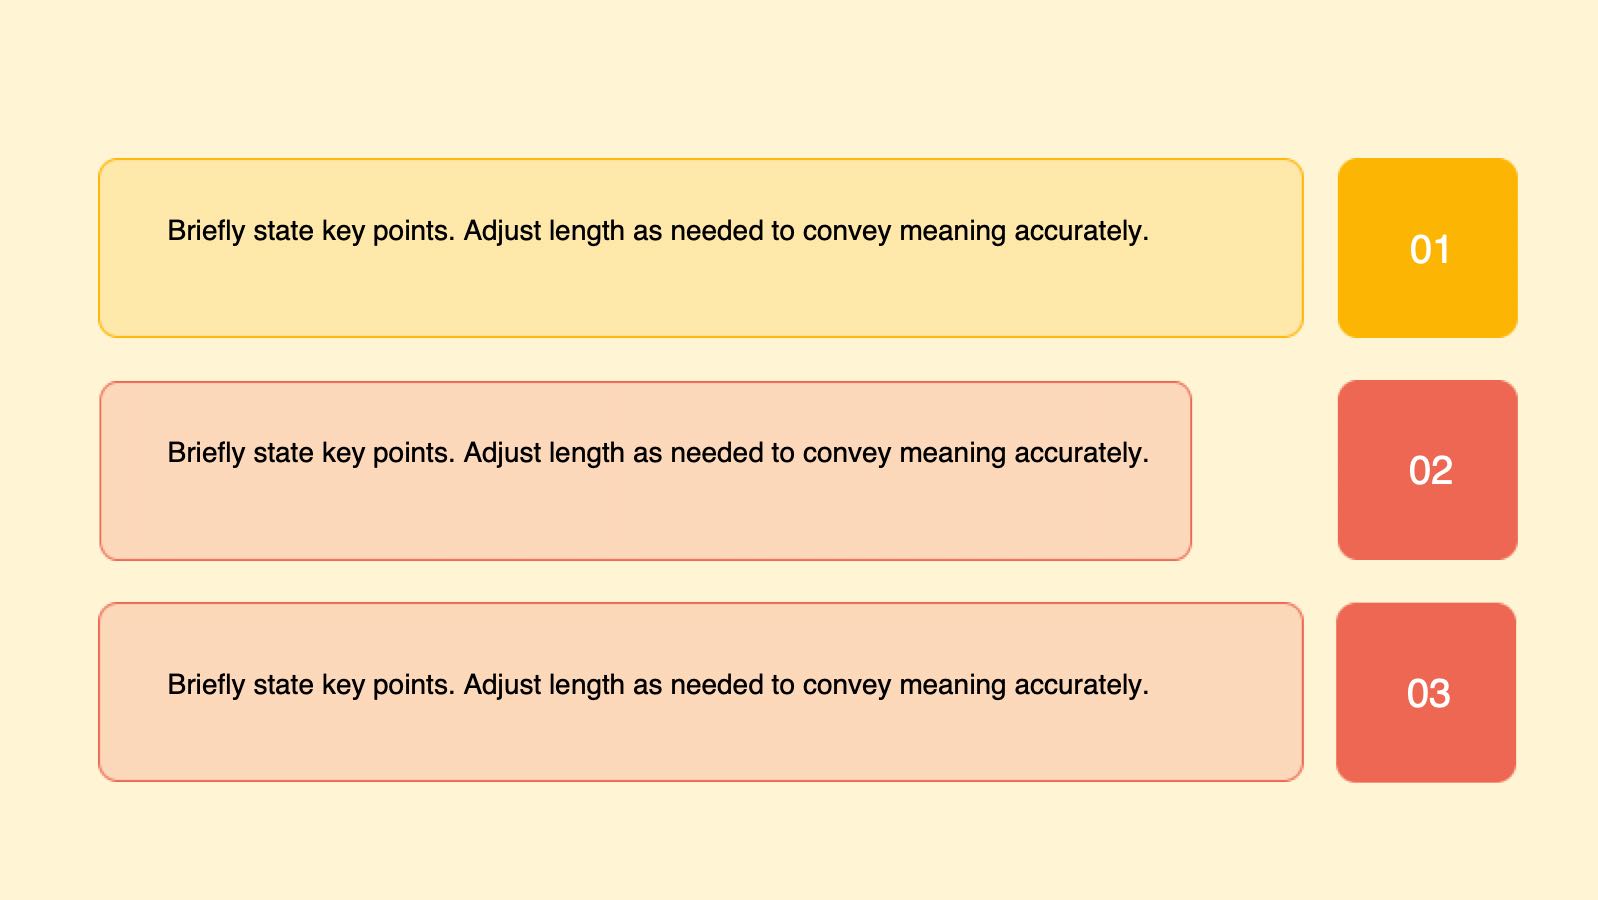Click the "02" number label
Viewport: 1598px width, 900px height.
(x=1430, y=471)
